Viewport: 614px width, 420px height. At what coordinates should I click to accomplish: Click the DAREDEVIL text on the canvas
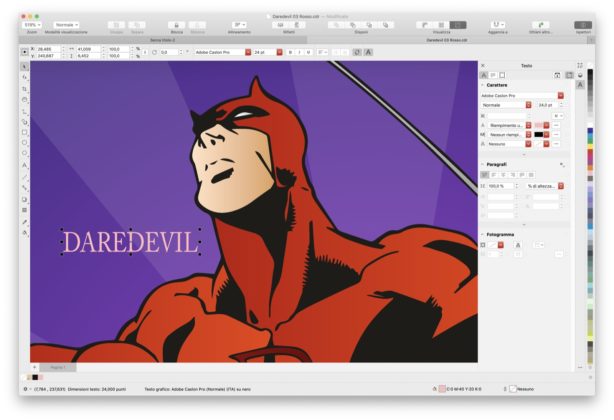tap(130, 242)
